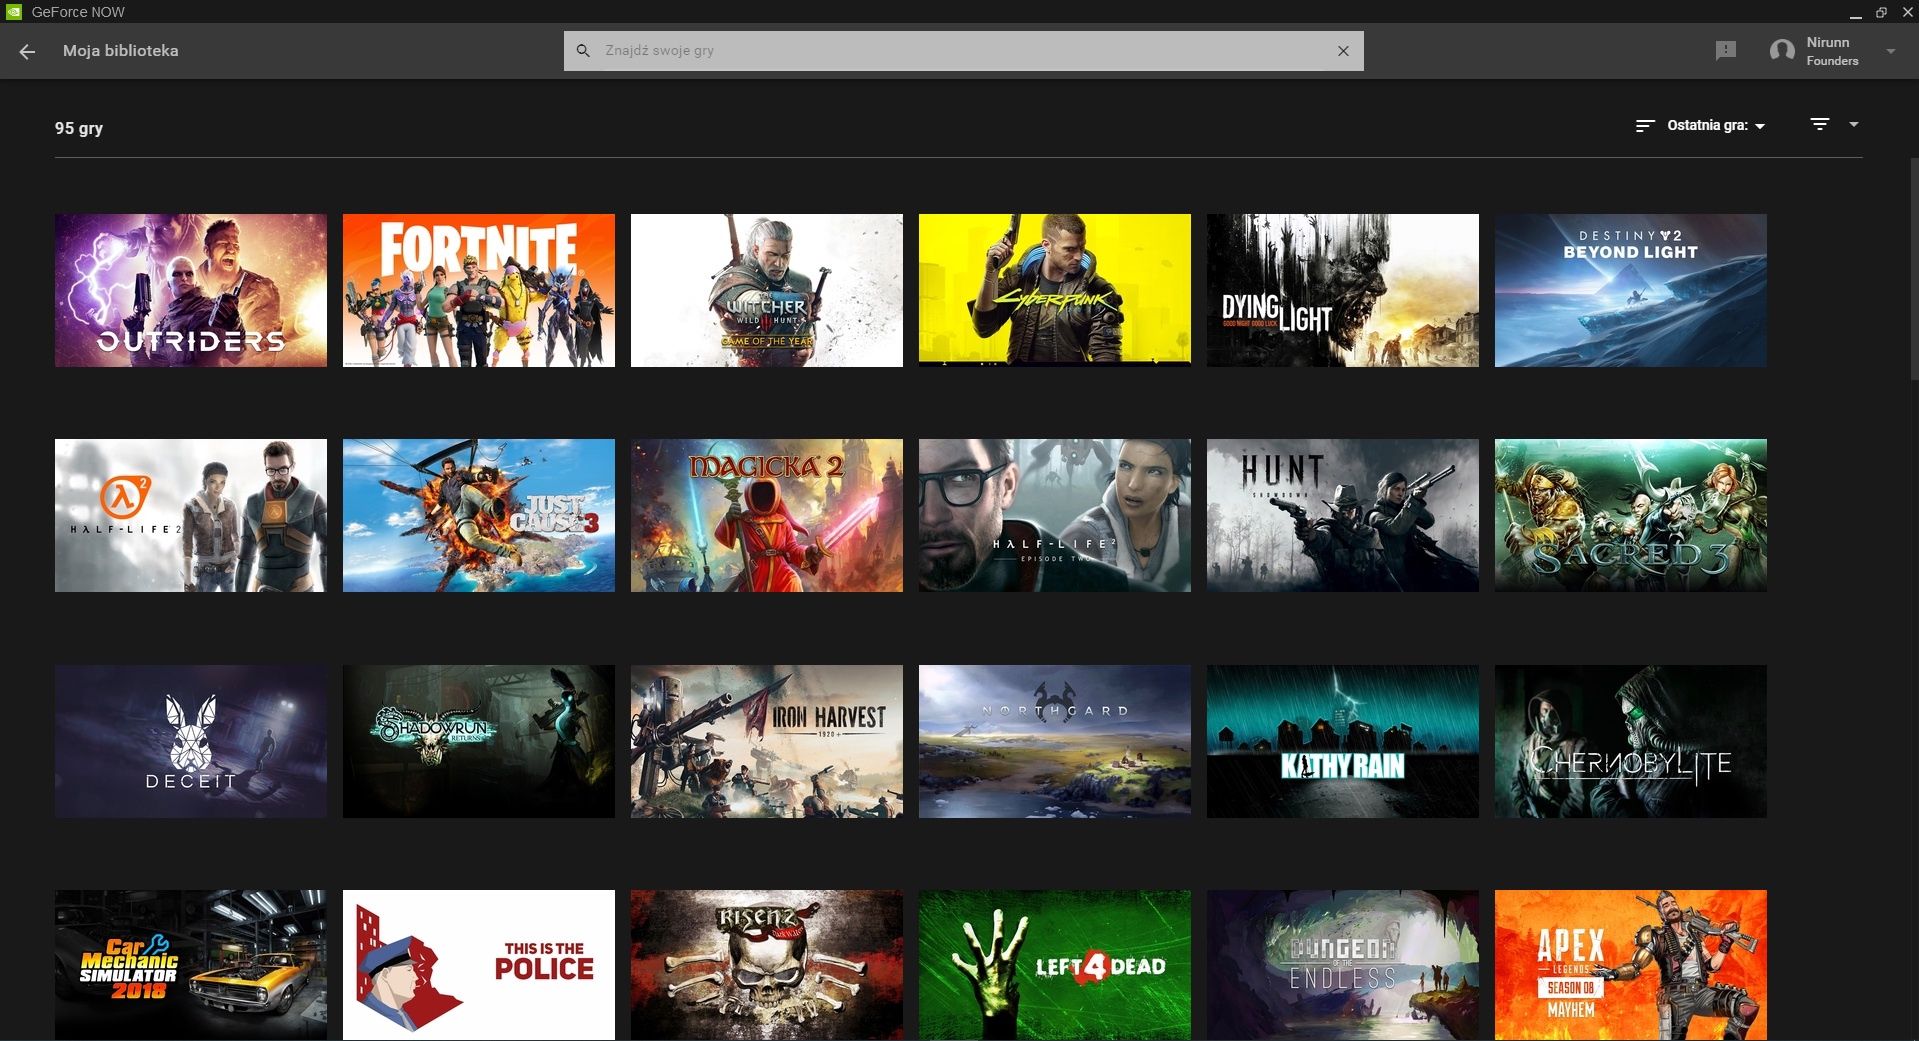Select the Sacred 3 tile
Screen dimensions: 1919x1041
[x=1630, y=515]
